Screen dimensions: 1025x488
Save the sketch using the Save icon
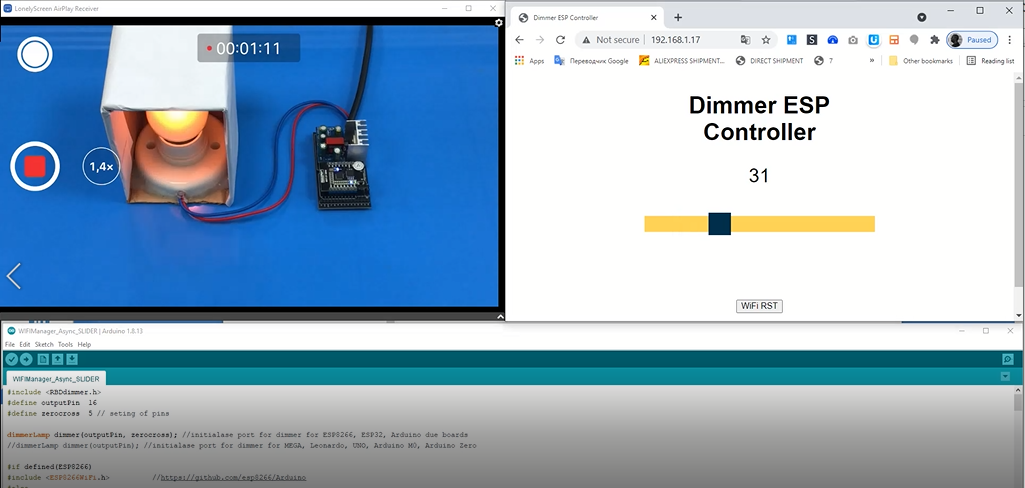(x=72, y=359)
